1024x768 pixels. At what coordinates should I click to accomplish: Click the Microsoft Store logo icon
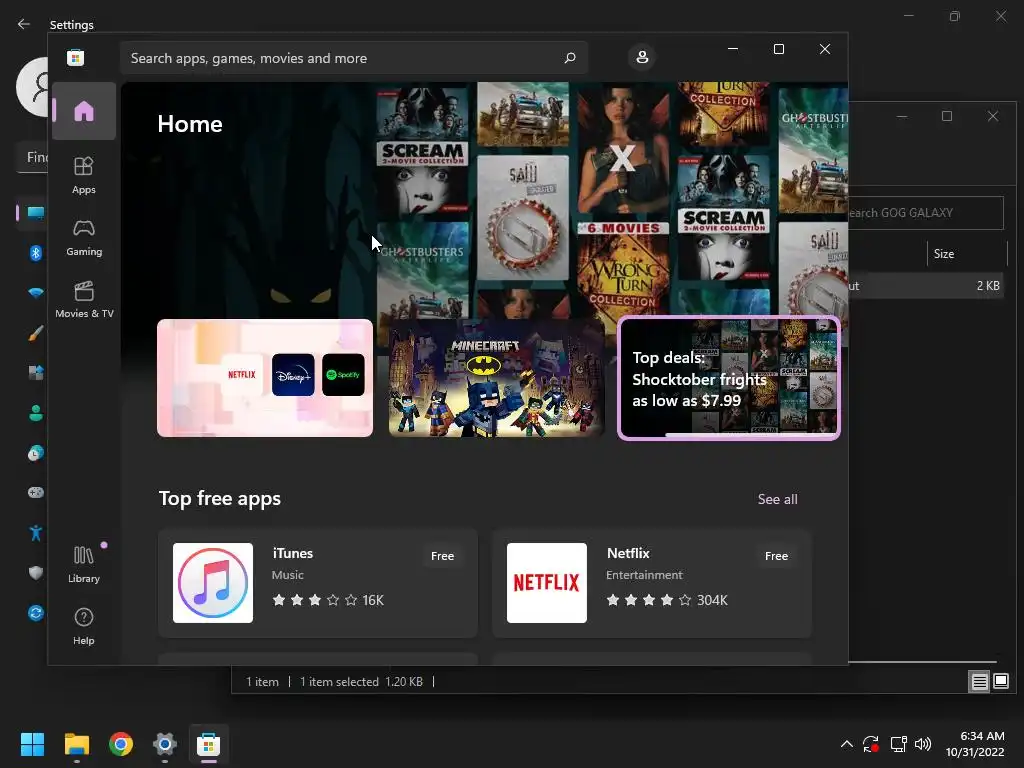click(75, 58)
